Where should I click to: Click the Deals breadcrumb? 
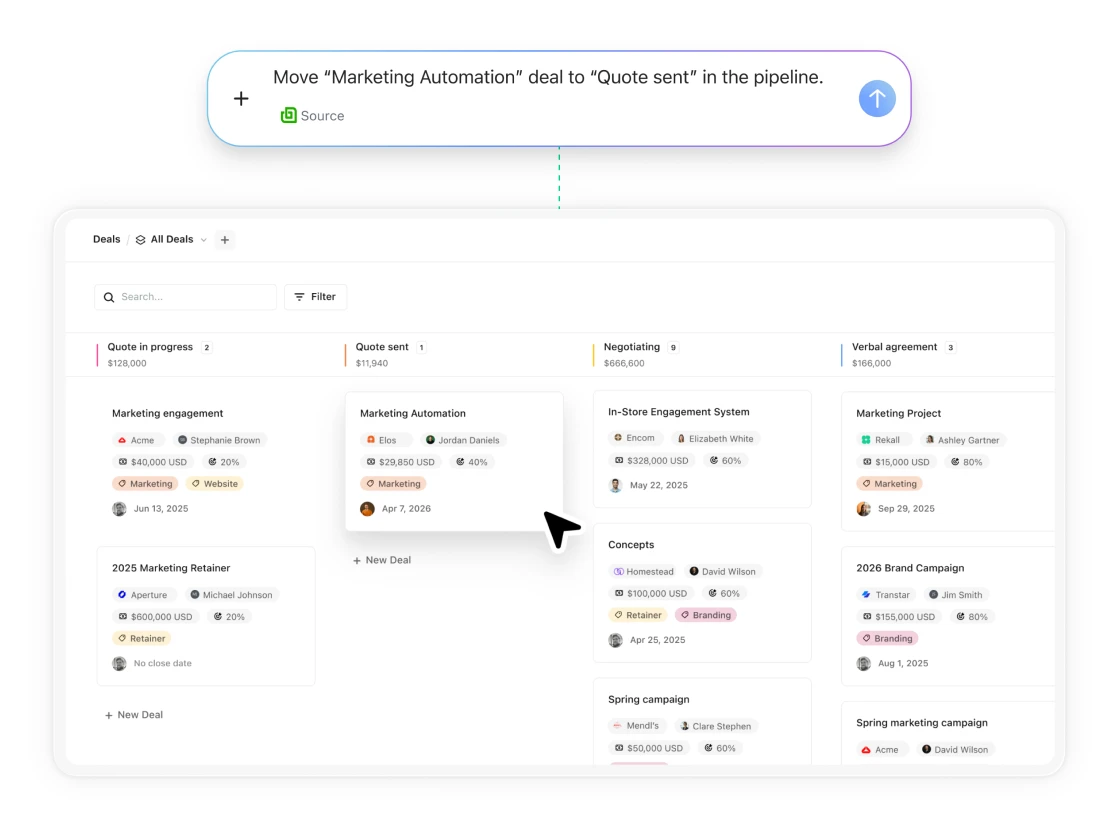click(x=106, y=239)
